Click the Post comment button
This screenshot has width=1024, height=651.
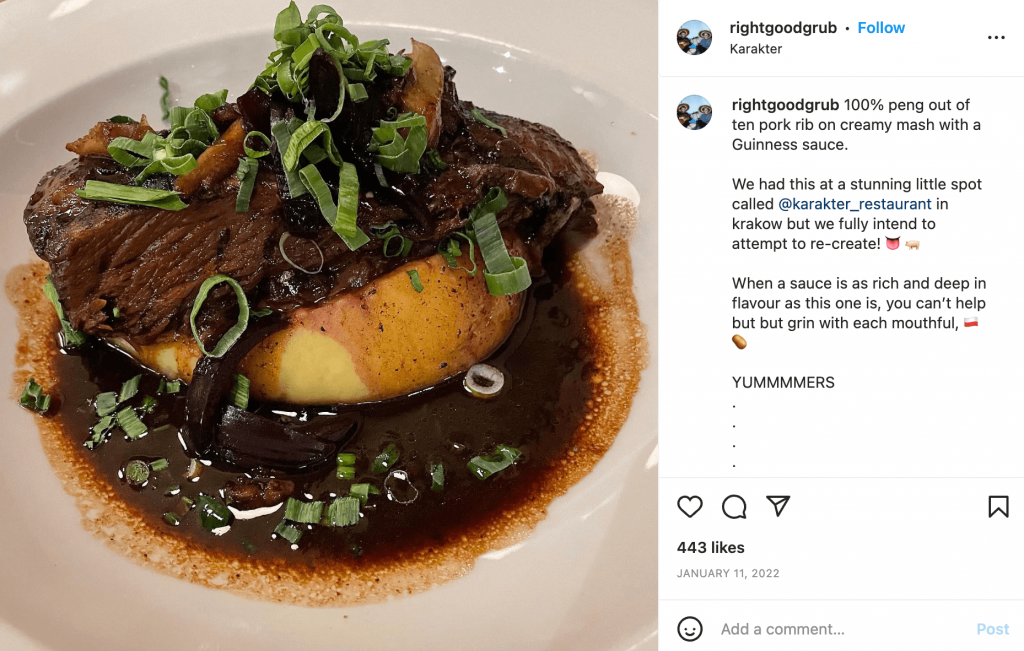click(x=993, y=629)
